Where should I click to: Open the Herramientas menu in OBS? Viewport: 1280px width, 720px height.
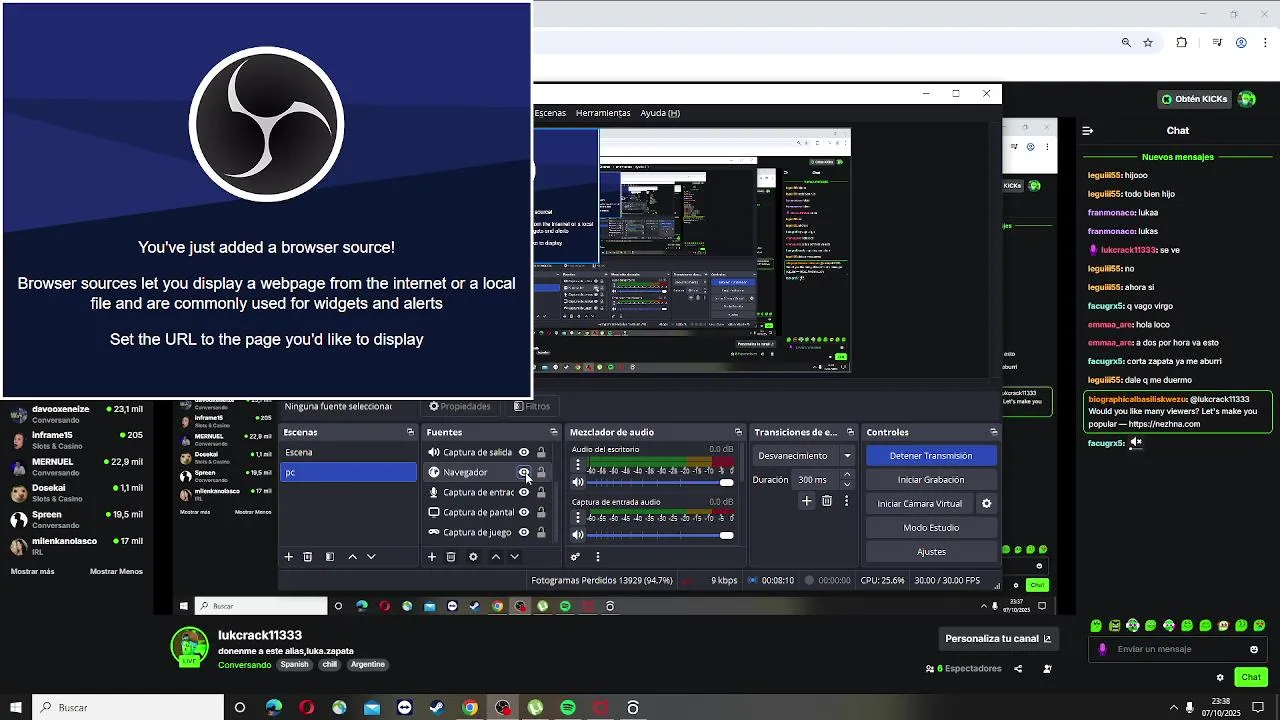(603, 113)
